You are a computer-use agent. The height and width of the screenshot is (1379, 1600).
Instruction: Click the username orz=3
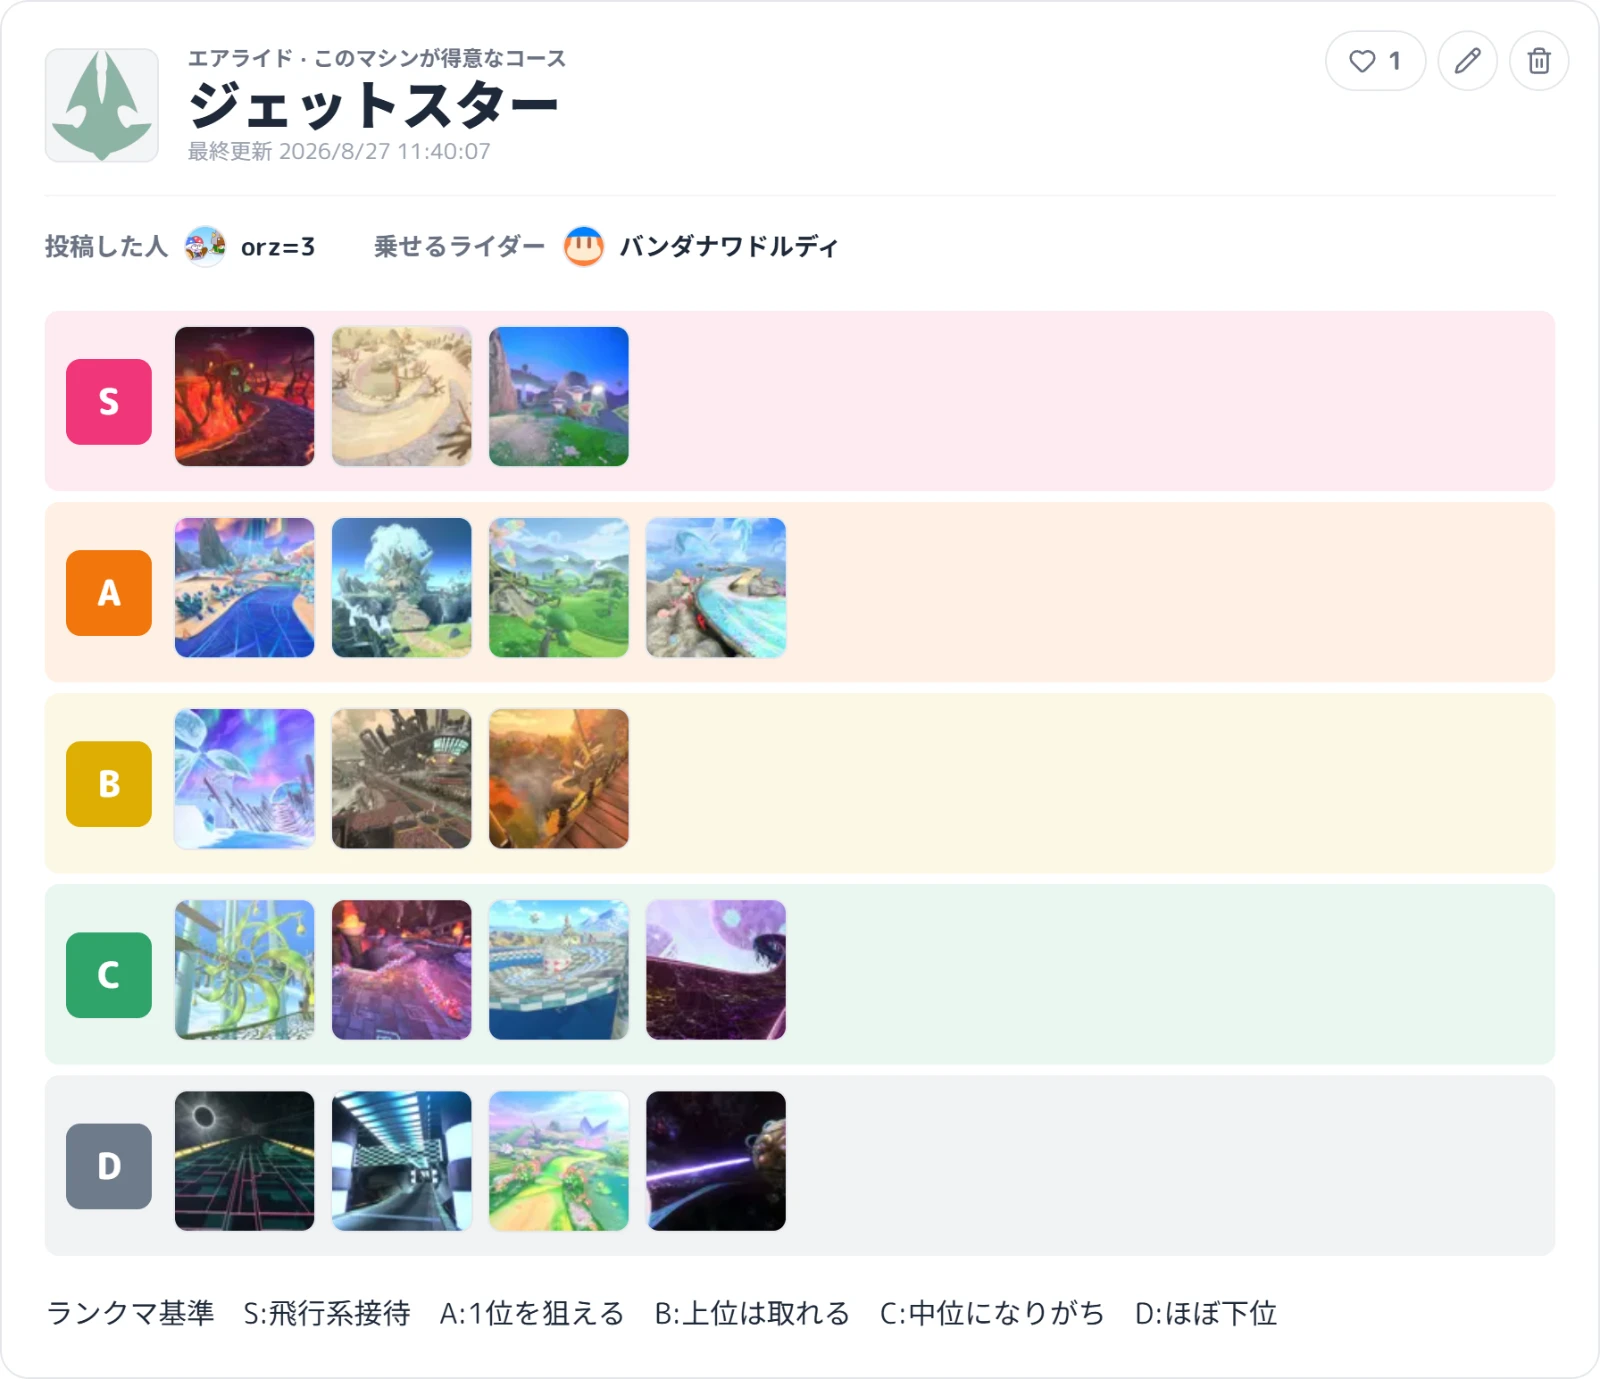(x=278, y=247)
